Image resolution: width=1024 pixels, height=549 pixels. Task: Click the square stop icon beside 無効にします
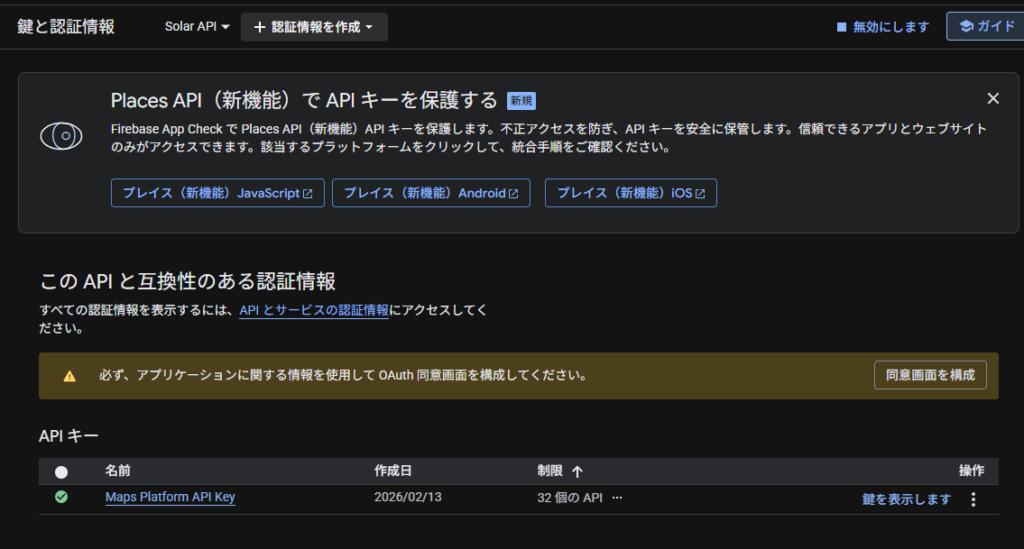[x=842, y=27]
